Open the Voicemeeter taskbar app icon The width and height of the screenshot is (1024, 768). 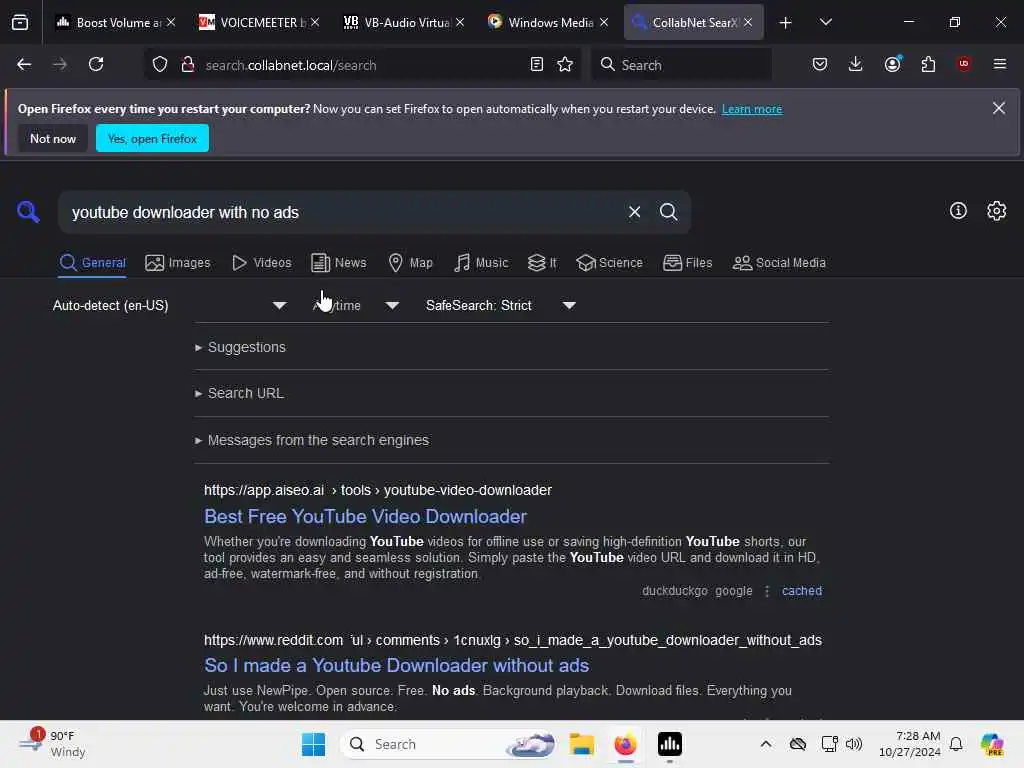(x=669, y=744)
